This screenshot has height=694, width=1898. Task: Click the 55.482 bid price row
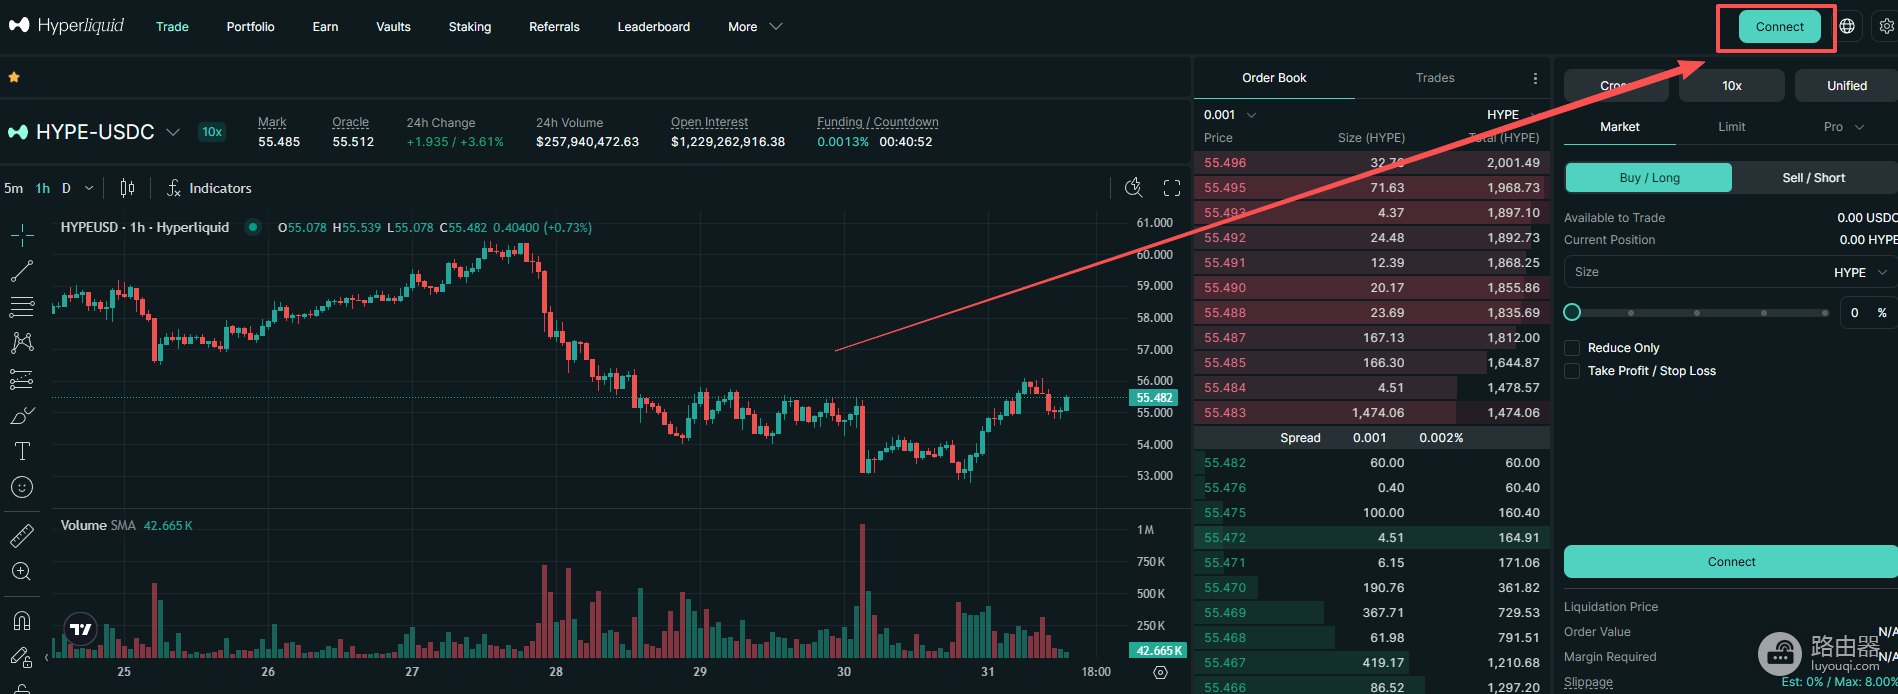click(x=1371, y=463)
